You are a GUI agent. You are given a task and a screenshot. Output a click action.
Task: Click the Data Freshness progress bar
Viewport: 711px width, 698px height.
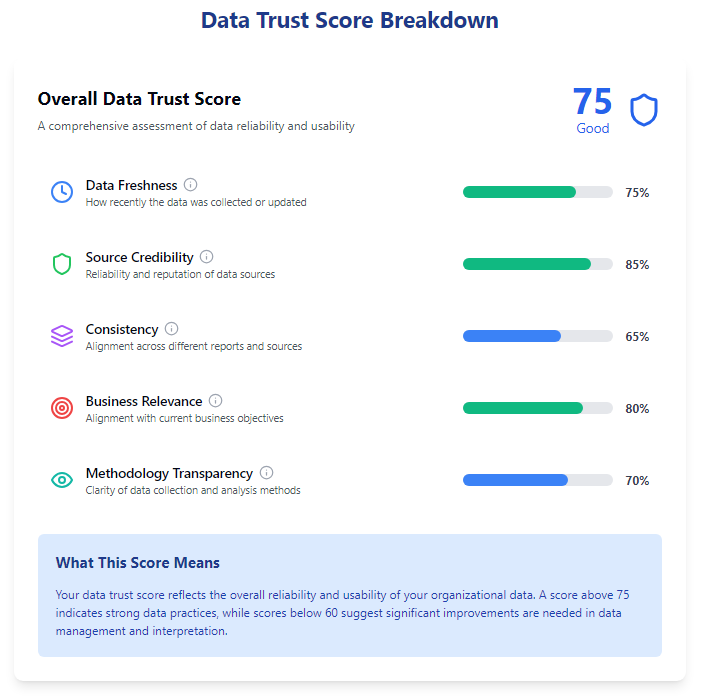(x=538, y=192)
